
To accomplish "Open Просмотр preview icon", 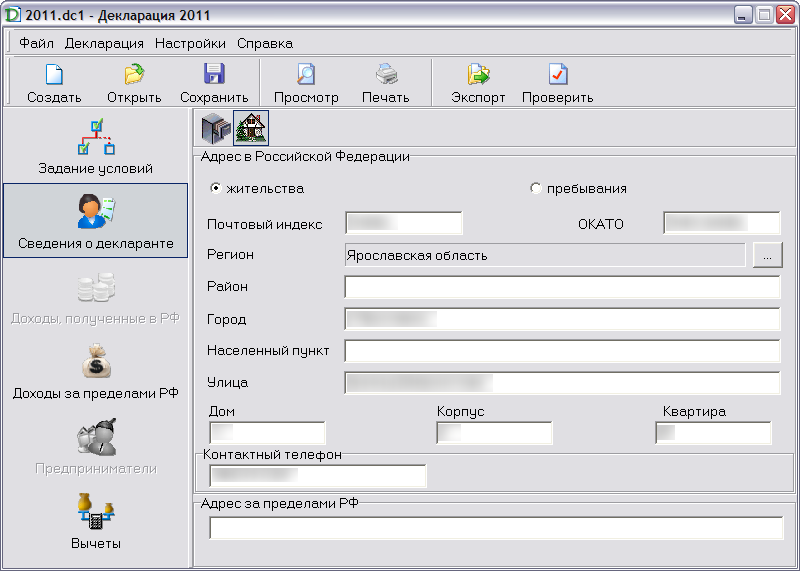I will pyautogui.click(x=306, y=75).
